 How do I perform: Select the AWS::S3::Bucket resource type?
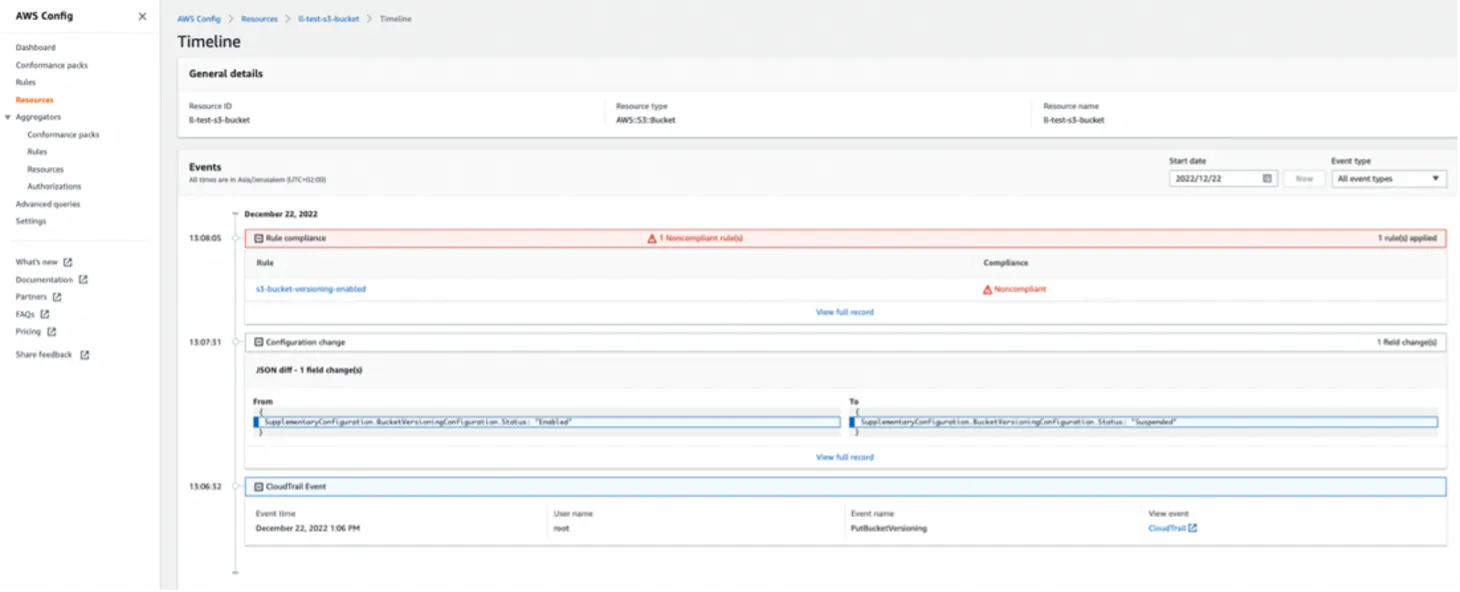[646, 120]
